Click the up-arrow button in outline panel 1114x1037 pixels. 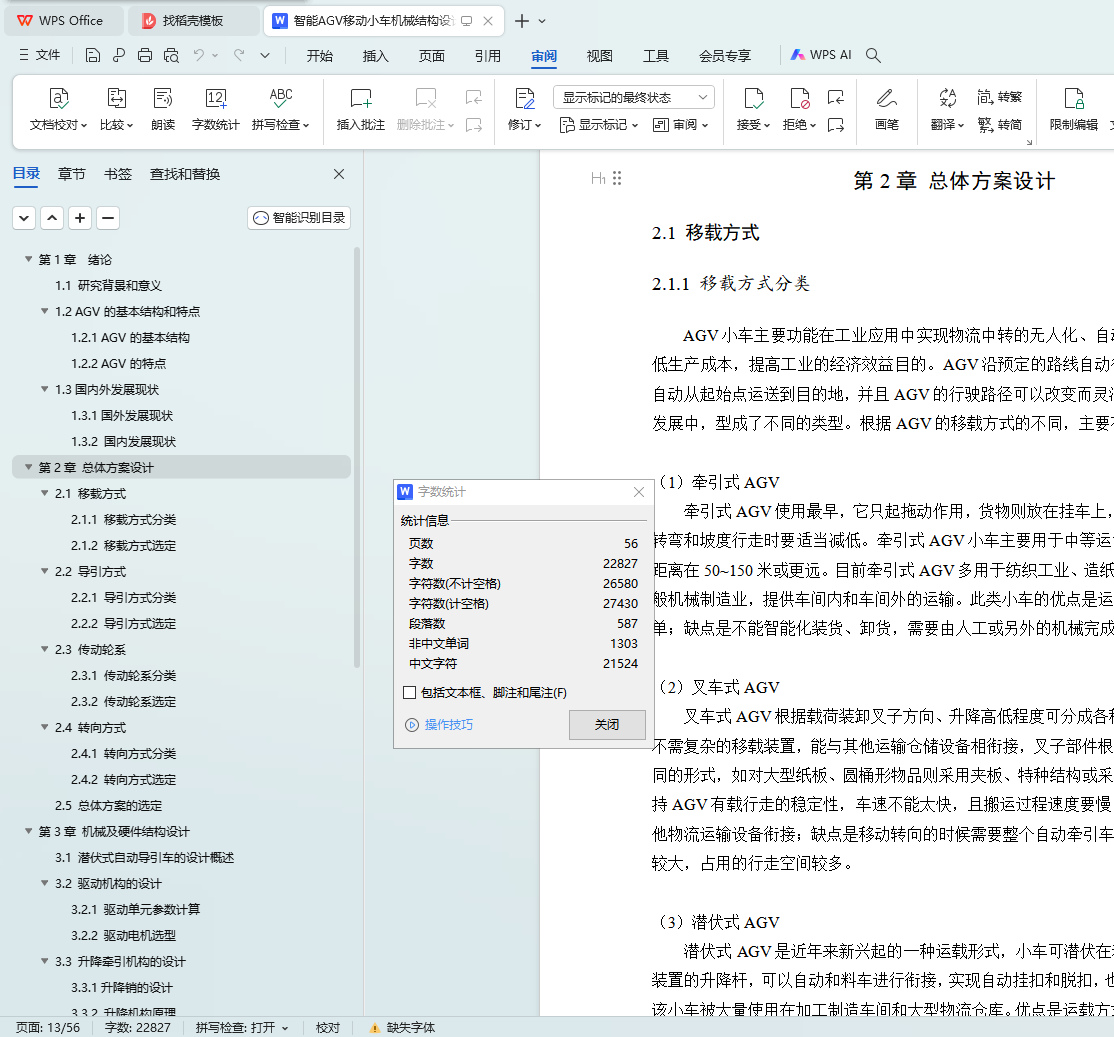pos(52,218)
